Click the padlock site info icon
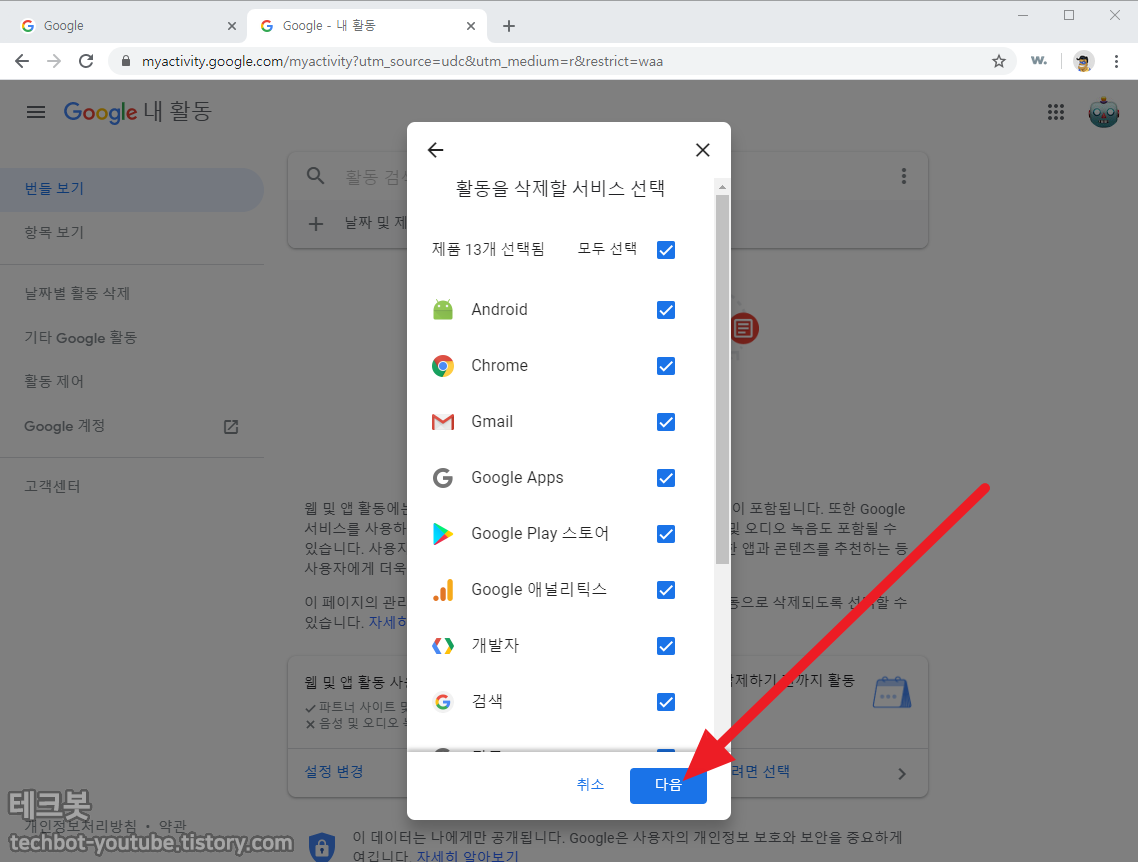 [126, 62]
